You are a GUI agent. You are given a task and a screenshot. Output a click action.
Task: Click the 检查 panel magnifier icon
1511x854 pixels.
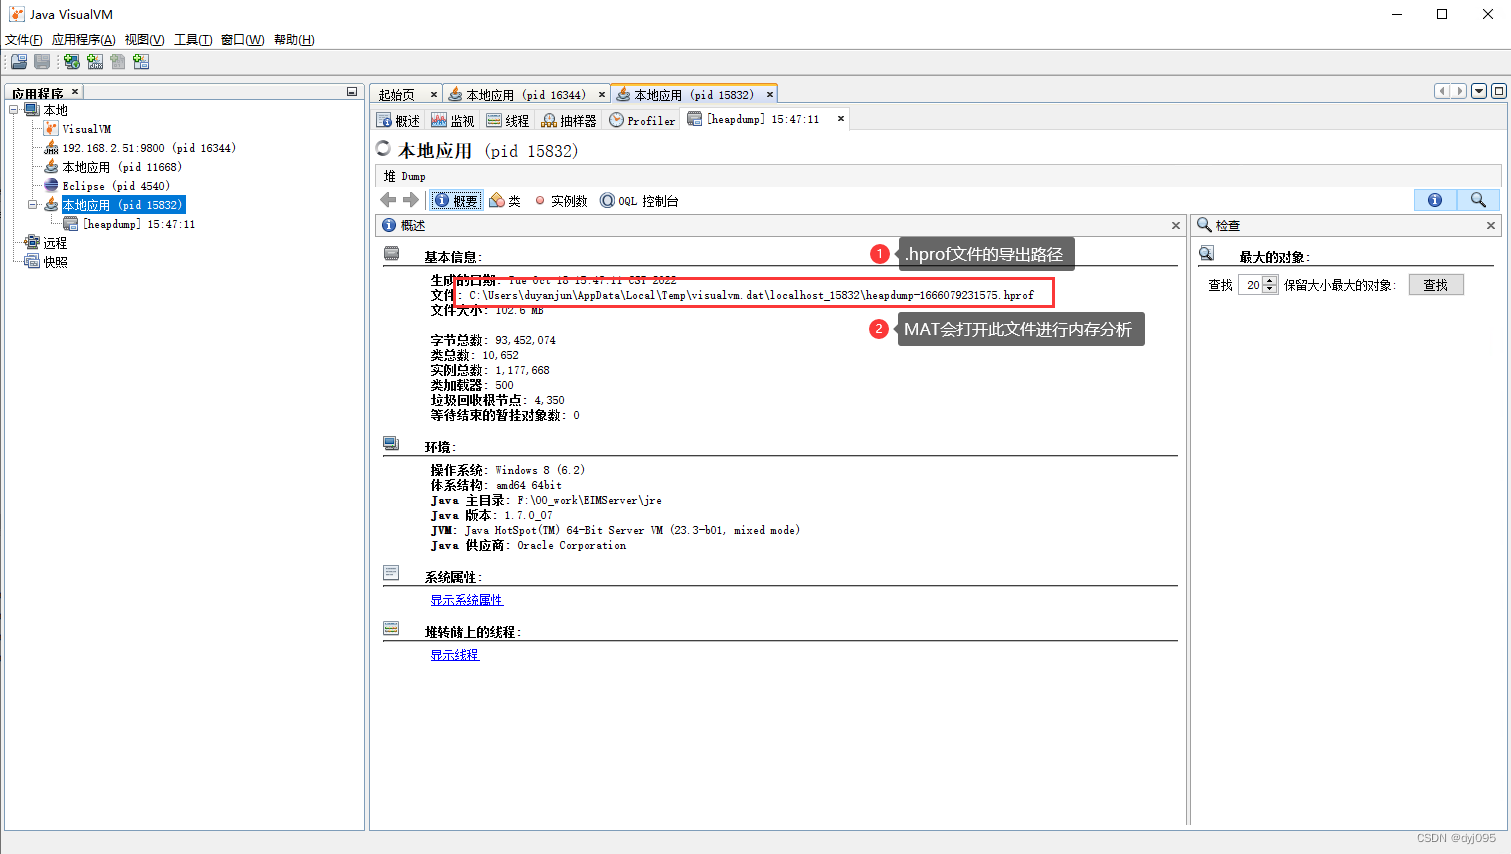(1205, 225)
